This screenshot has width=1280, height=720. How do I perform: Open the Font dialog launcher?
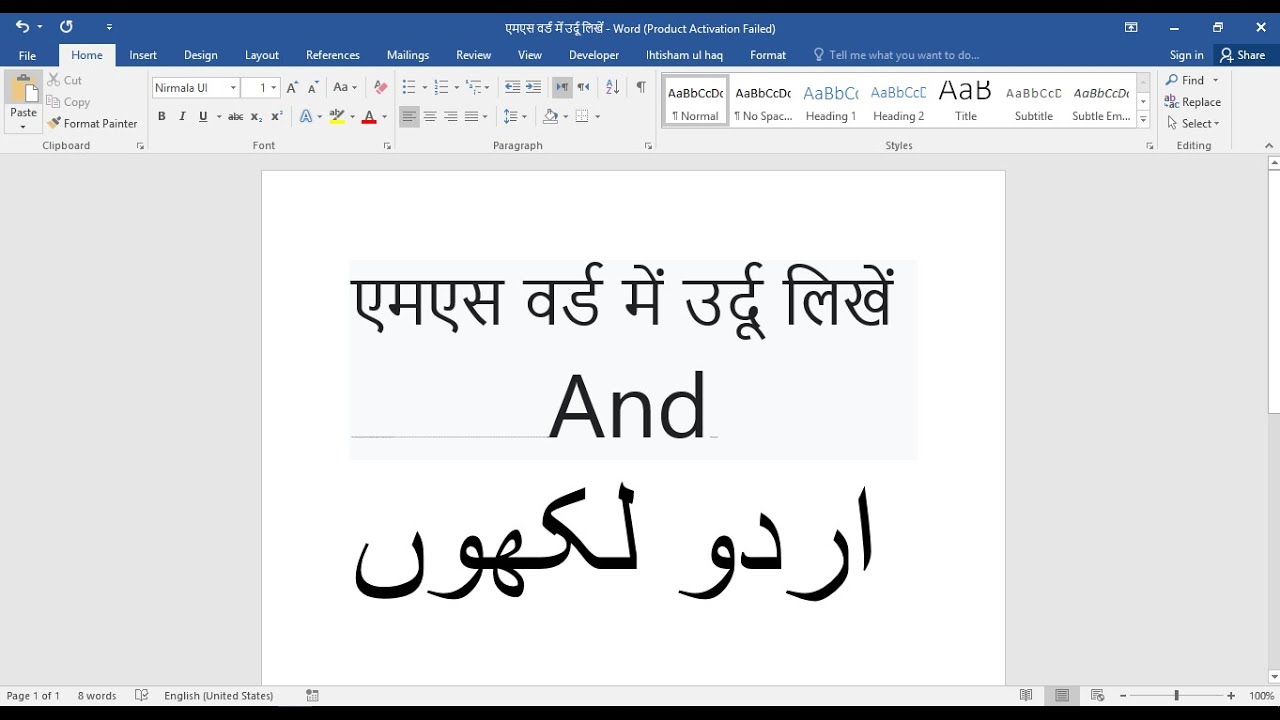[x=387, y=146]
